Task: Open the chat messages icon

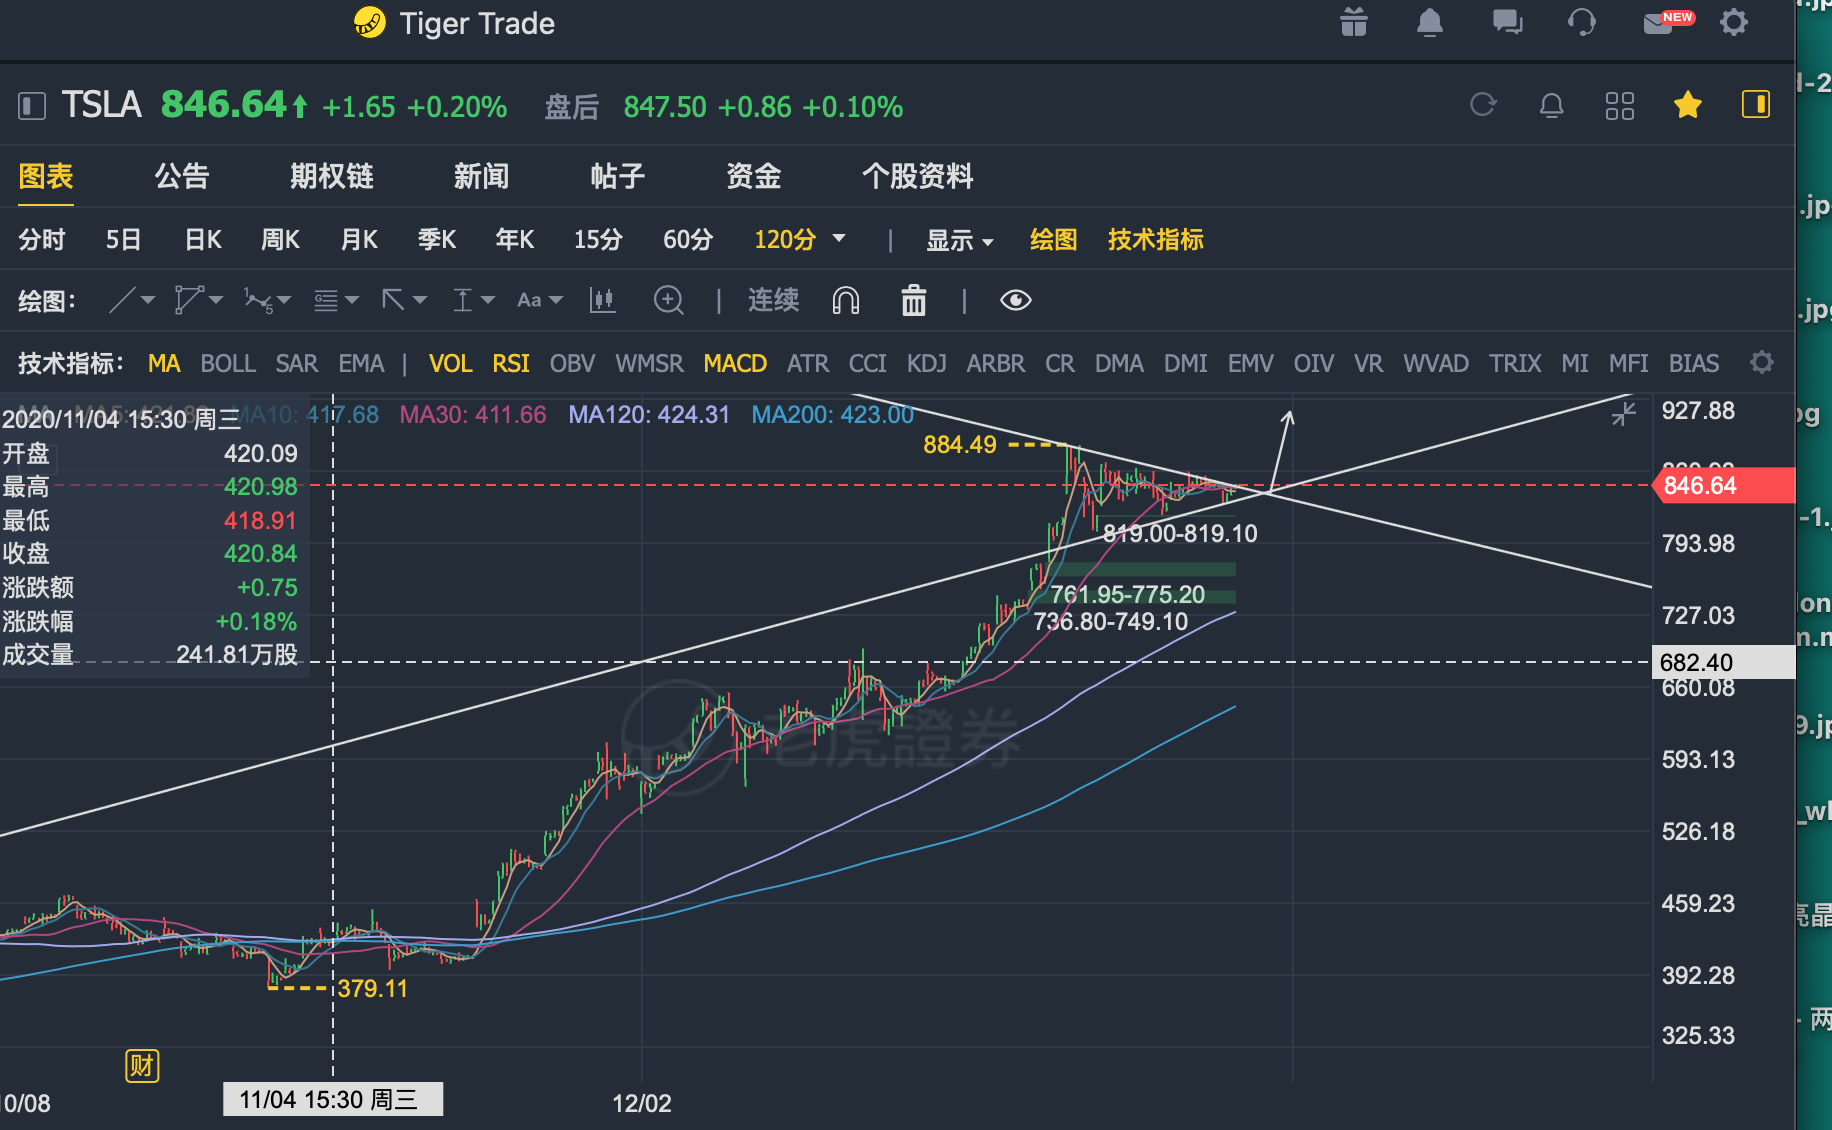Action: (1507, 22)
